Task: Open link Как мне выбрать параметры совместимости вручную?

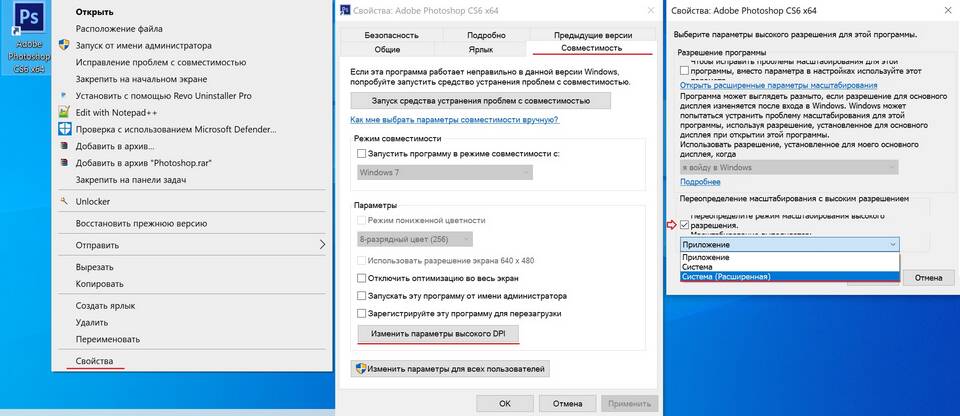Action: (x=454, y=120)
